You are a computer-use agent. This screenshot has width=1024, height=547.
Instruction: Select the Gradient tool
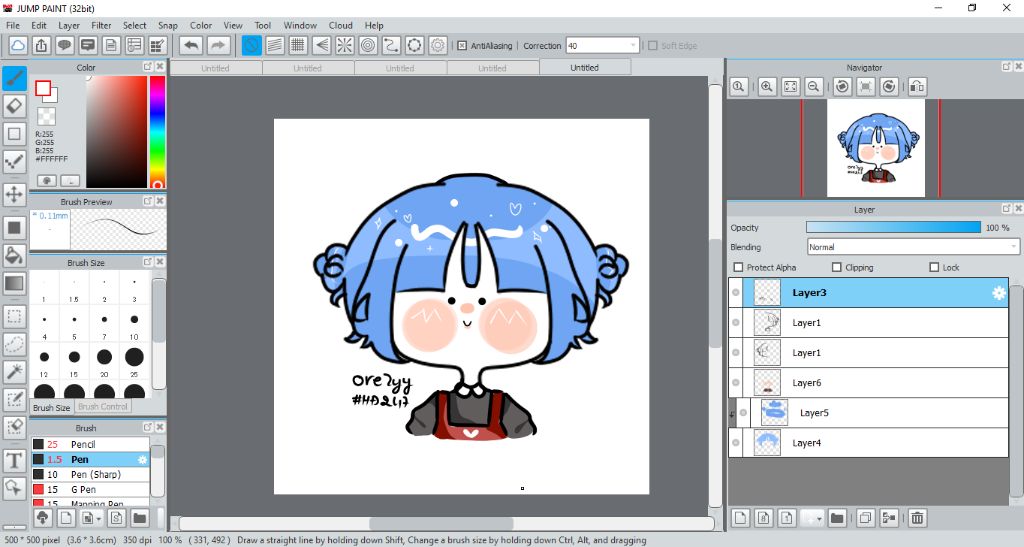(14, 284)
